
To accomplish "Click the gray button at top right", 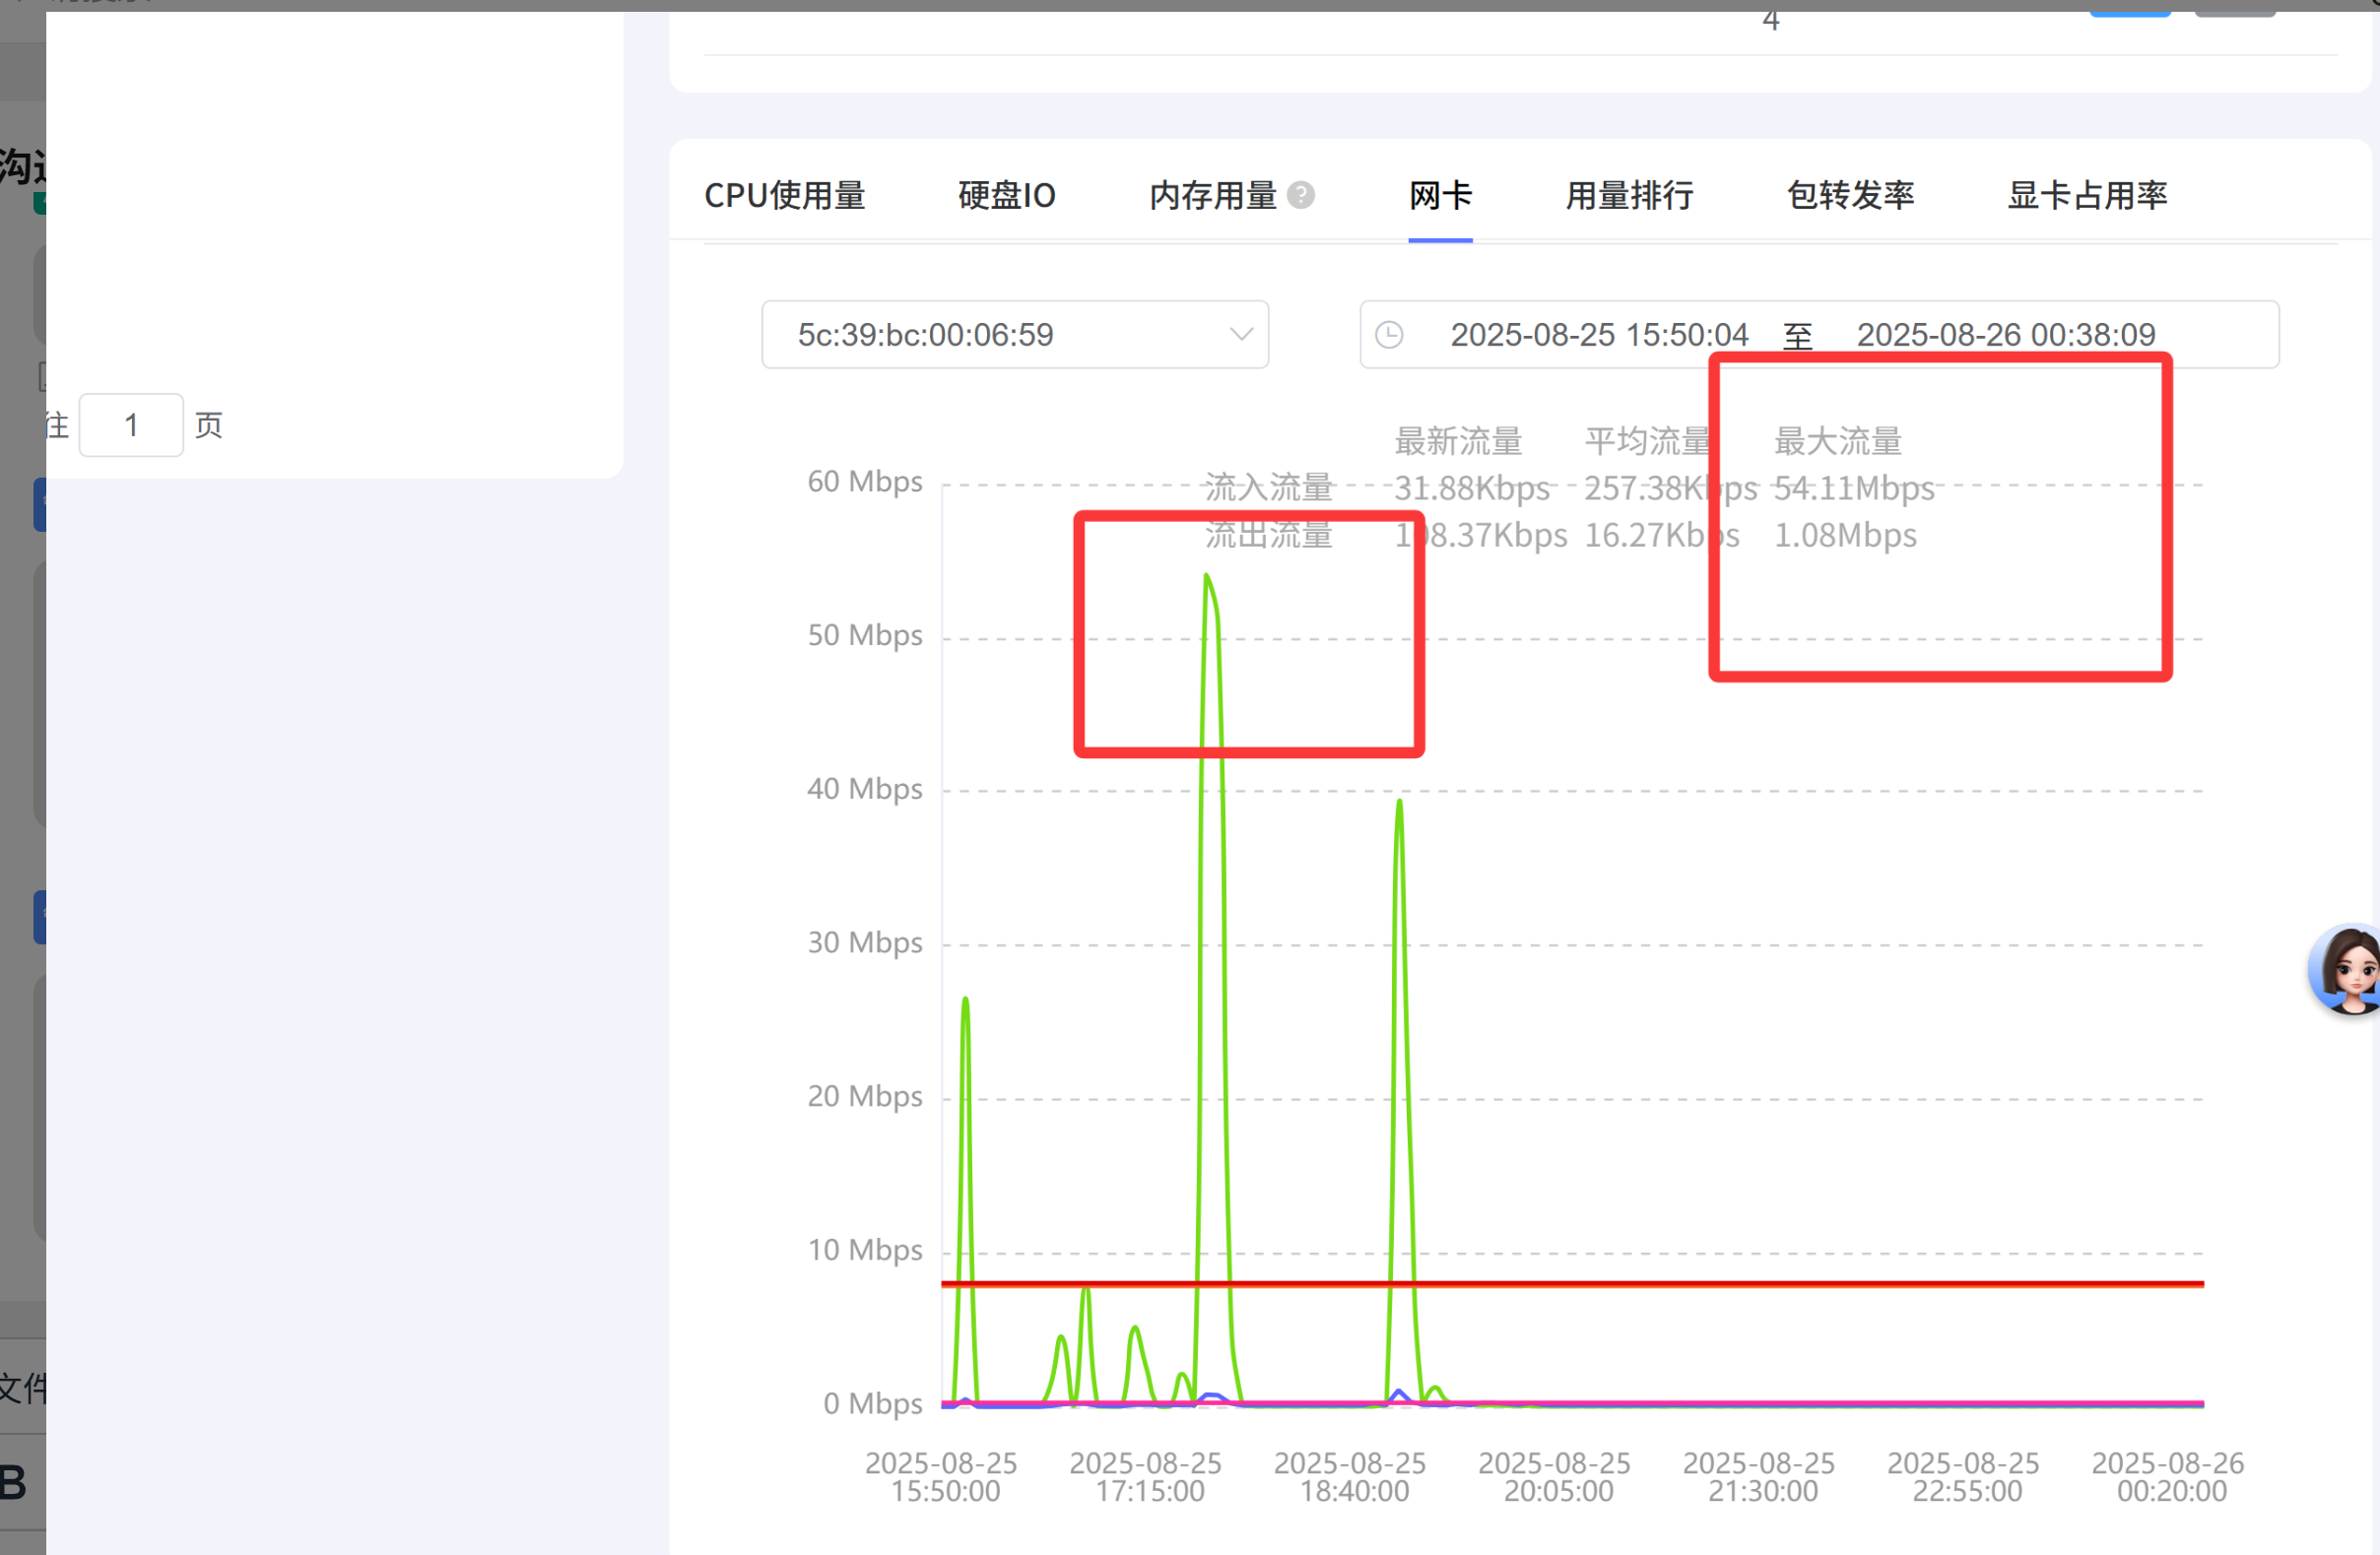I will (x=2236, y=12).
